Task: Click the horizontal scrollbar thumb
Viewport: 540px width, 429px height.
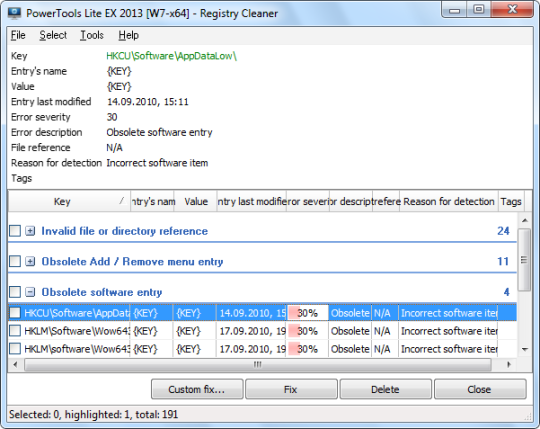Action: click(258, 364)
